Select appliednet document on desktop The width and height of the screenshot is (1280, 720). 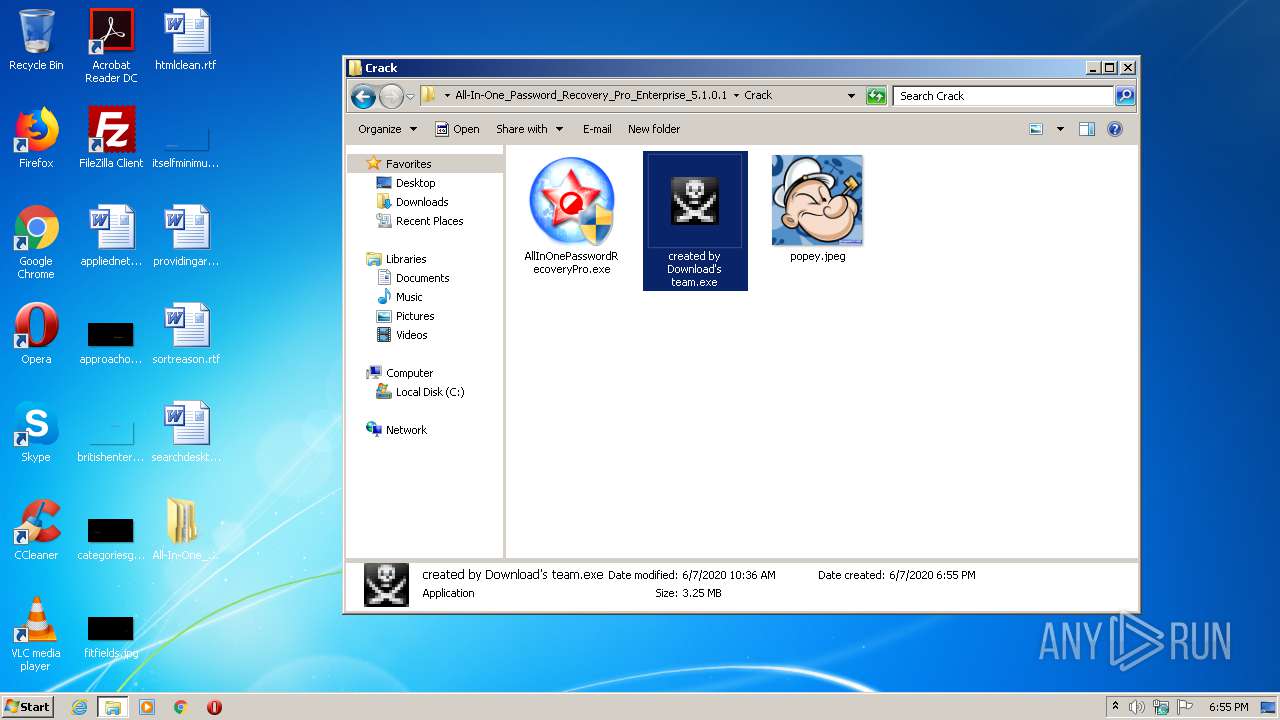tap(111, 236)
